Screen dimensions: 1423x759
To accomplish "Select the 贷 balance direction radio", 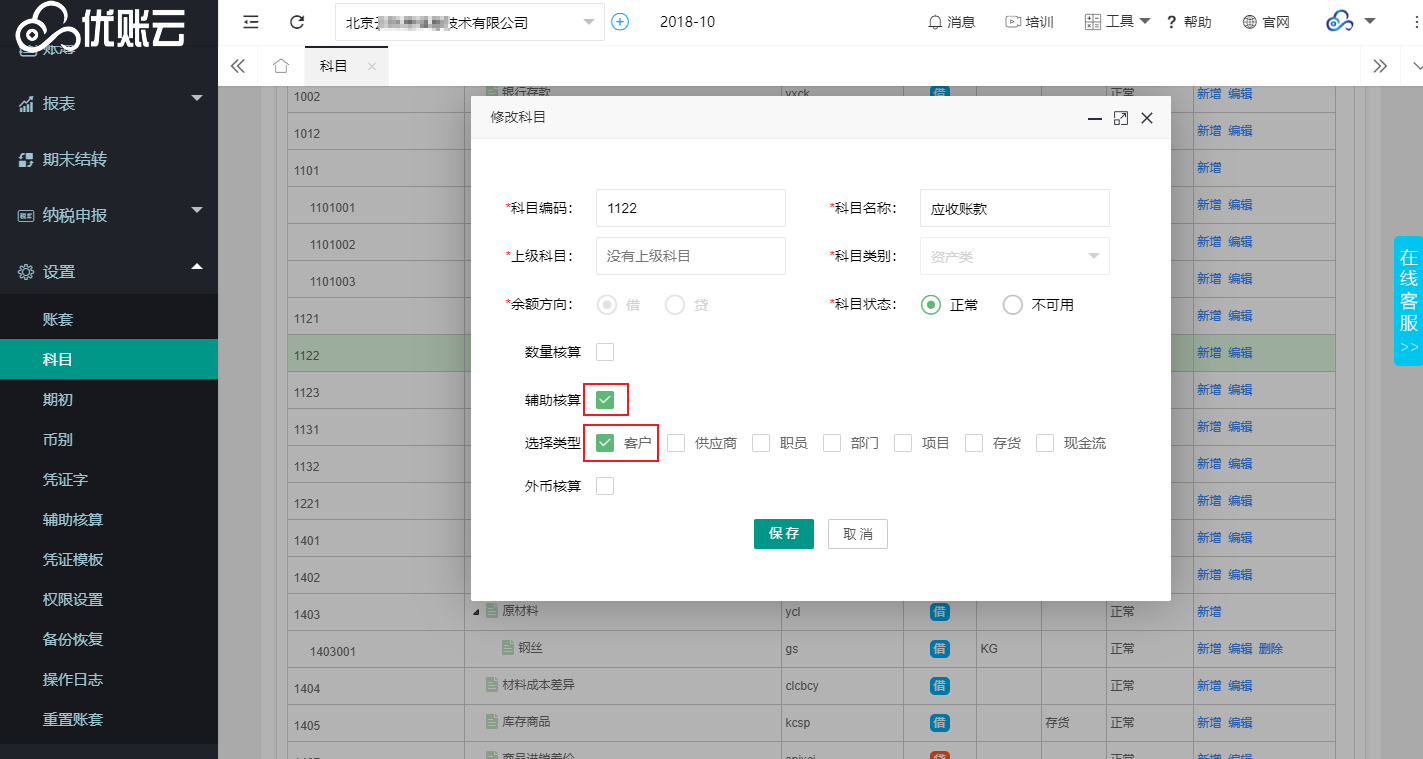I will pos(675,305).
